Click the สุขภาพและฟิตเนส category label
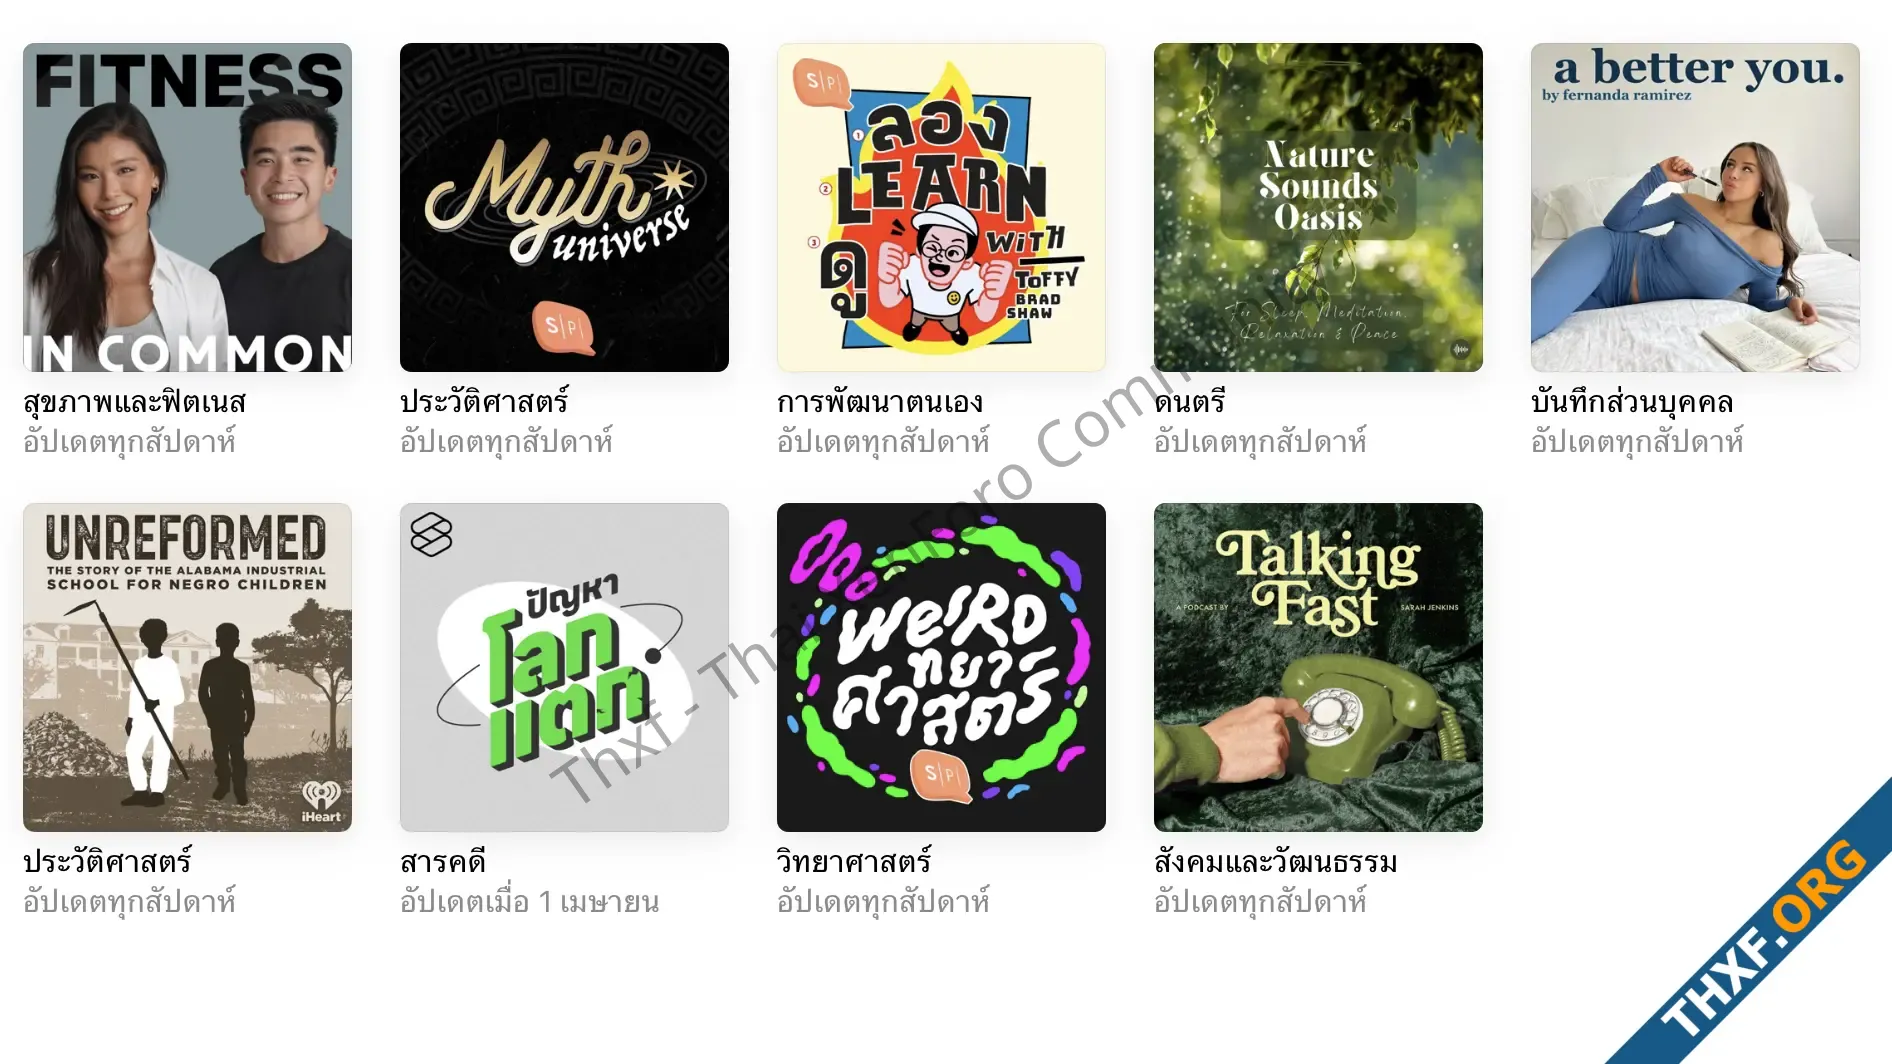Screen dimensions: 1892x1064 [134, 402]
